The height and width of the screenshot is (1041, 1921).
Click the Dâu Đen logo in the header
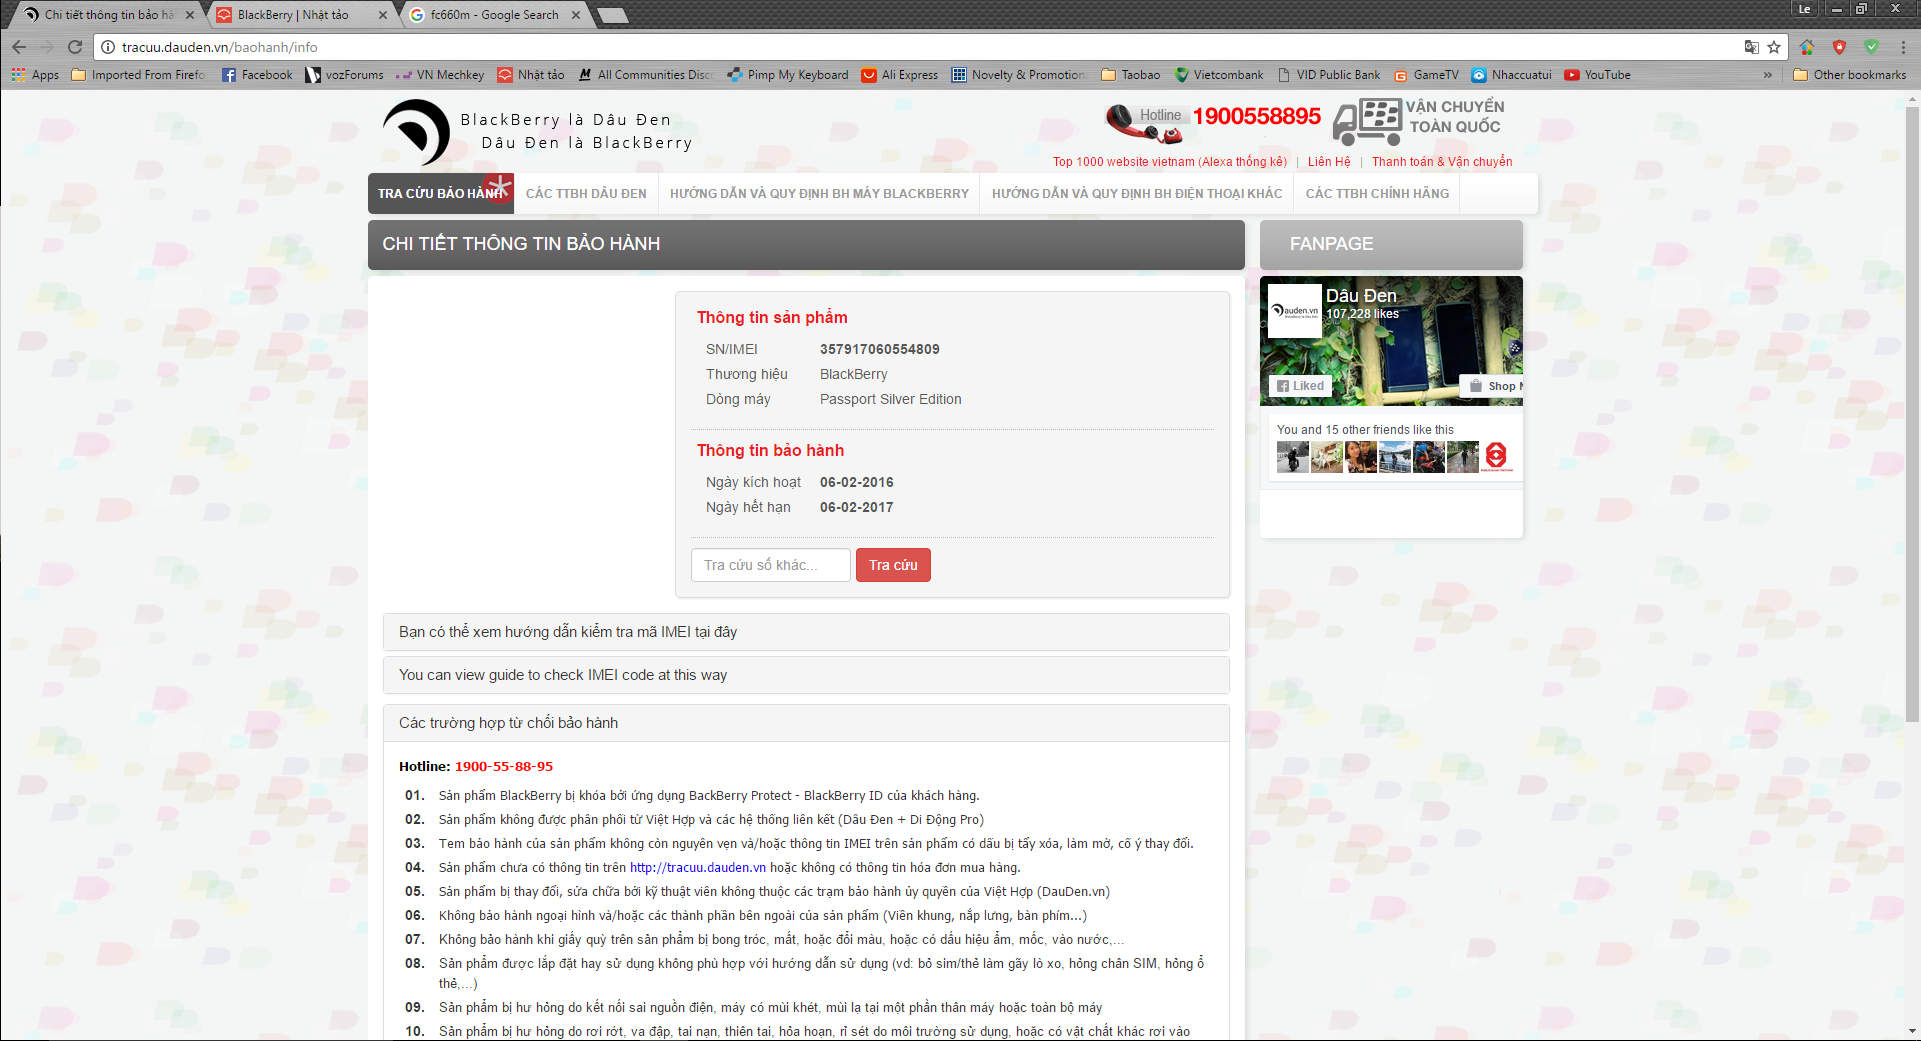(x=417, y=132)
